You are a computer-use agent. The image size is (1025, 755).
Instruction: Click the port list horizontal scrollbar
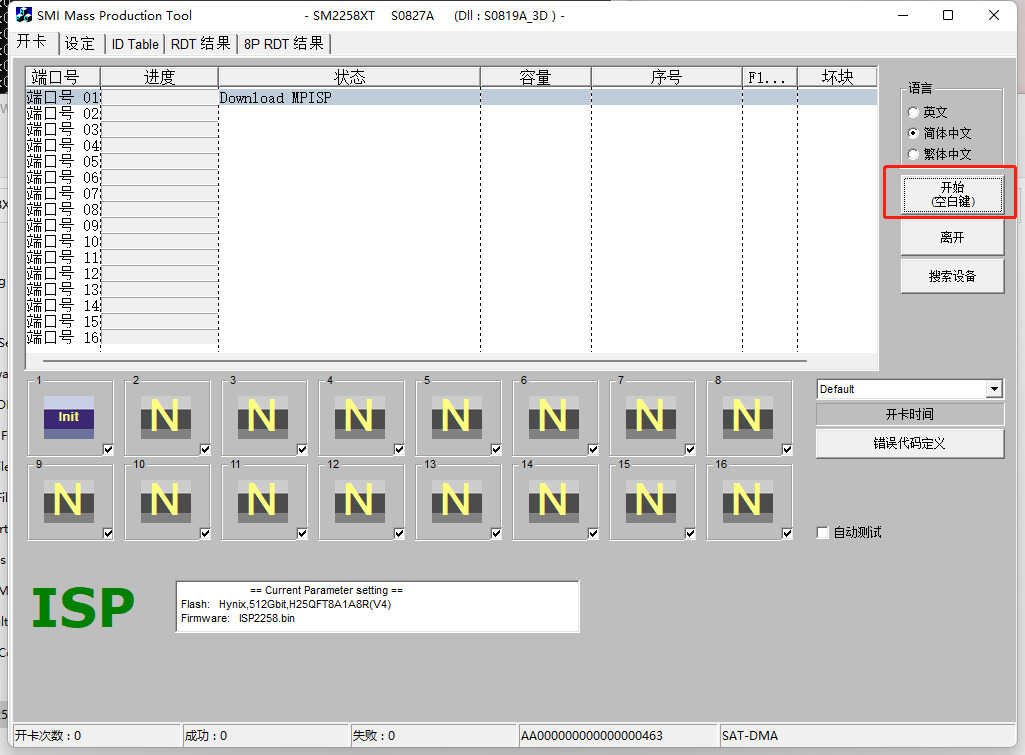(x=425, y=360)
